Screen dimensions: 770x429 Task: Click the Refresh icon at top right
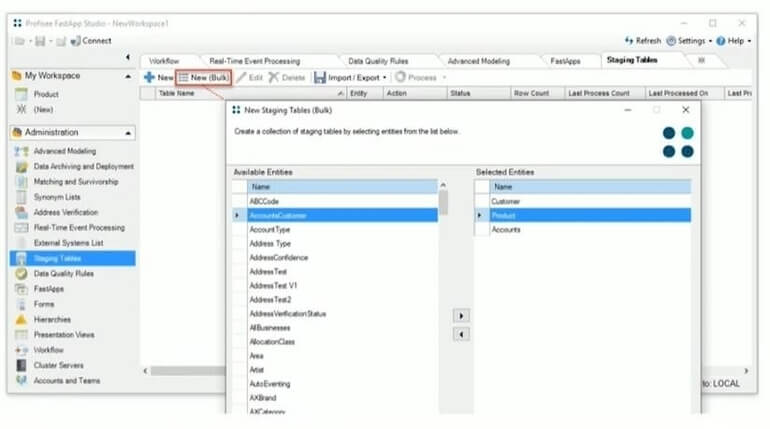point(629,41)
